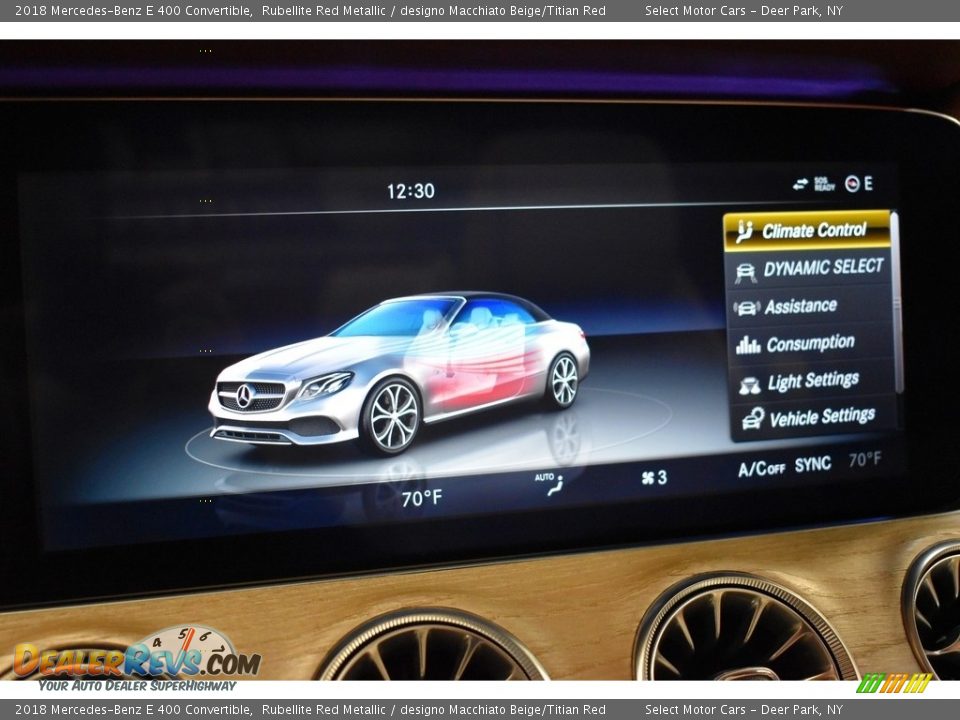Click the drive mode E indicator icon

[x=858, y=183]
